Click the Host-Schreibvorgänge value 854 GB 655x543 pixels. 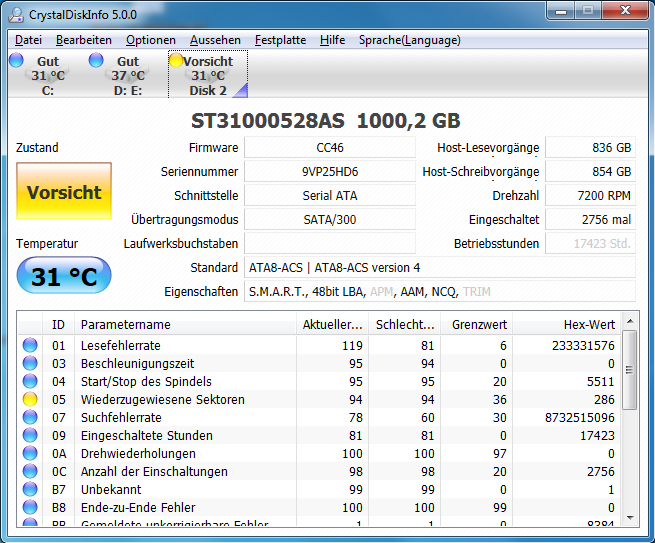(x=591, y=172)
